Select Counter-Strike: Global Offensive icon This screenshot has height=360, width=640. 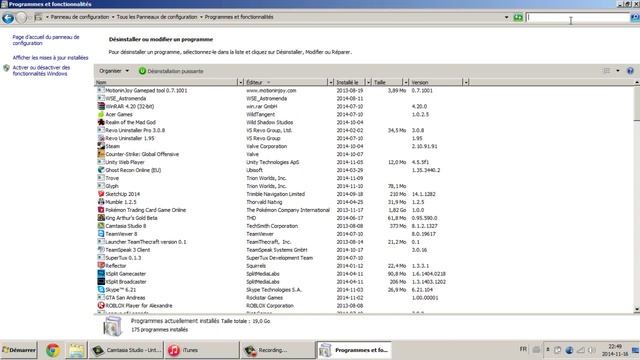[x=101, y=154]
